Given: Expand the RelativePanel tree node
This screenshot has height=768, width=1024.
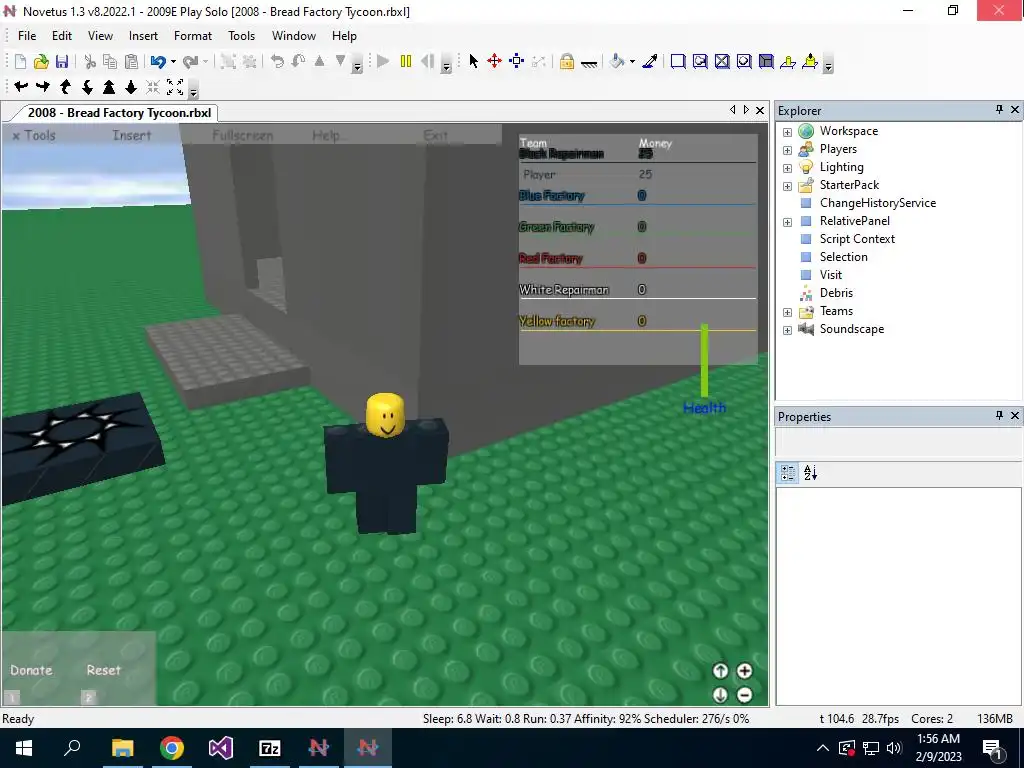Looking at the screenshot, I should 787,222.
